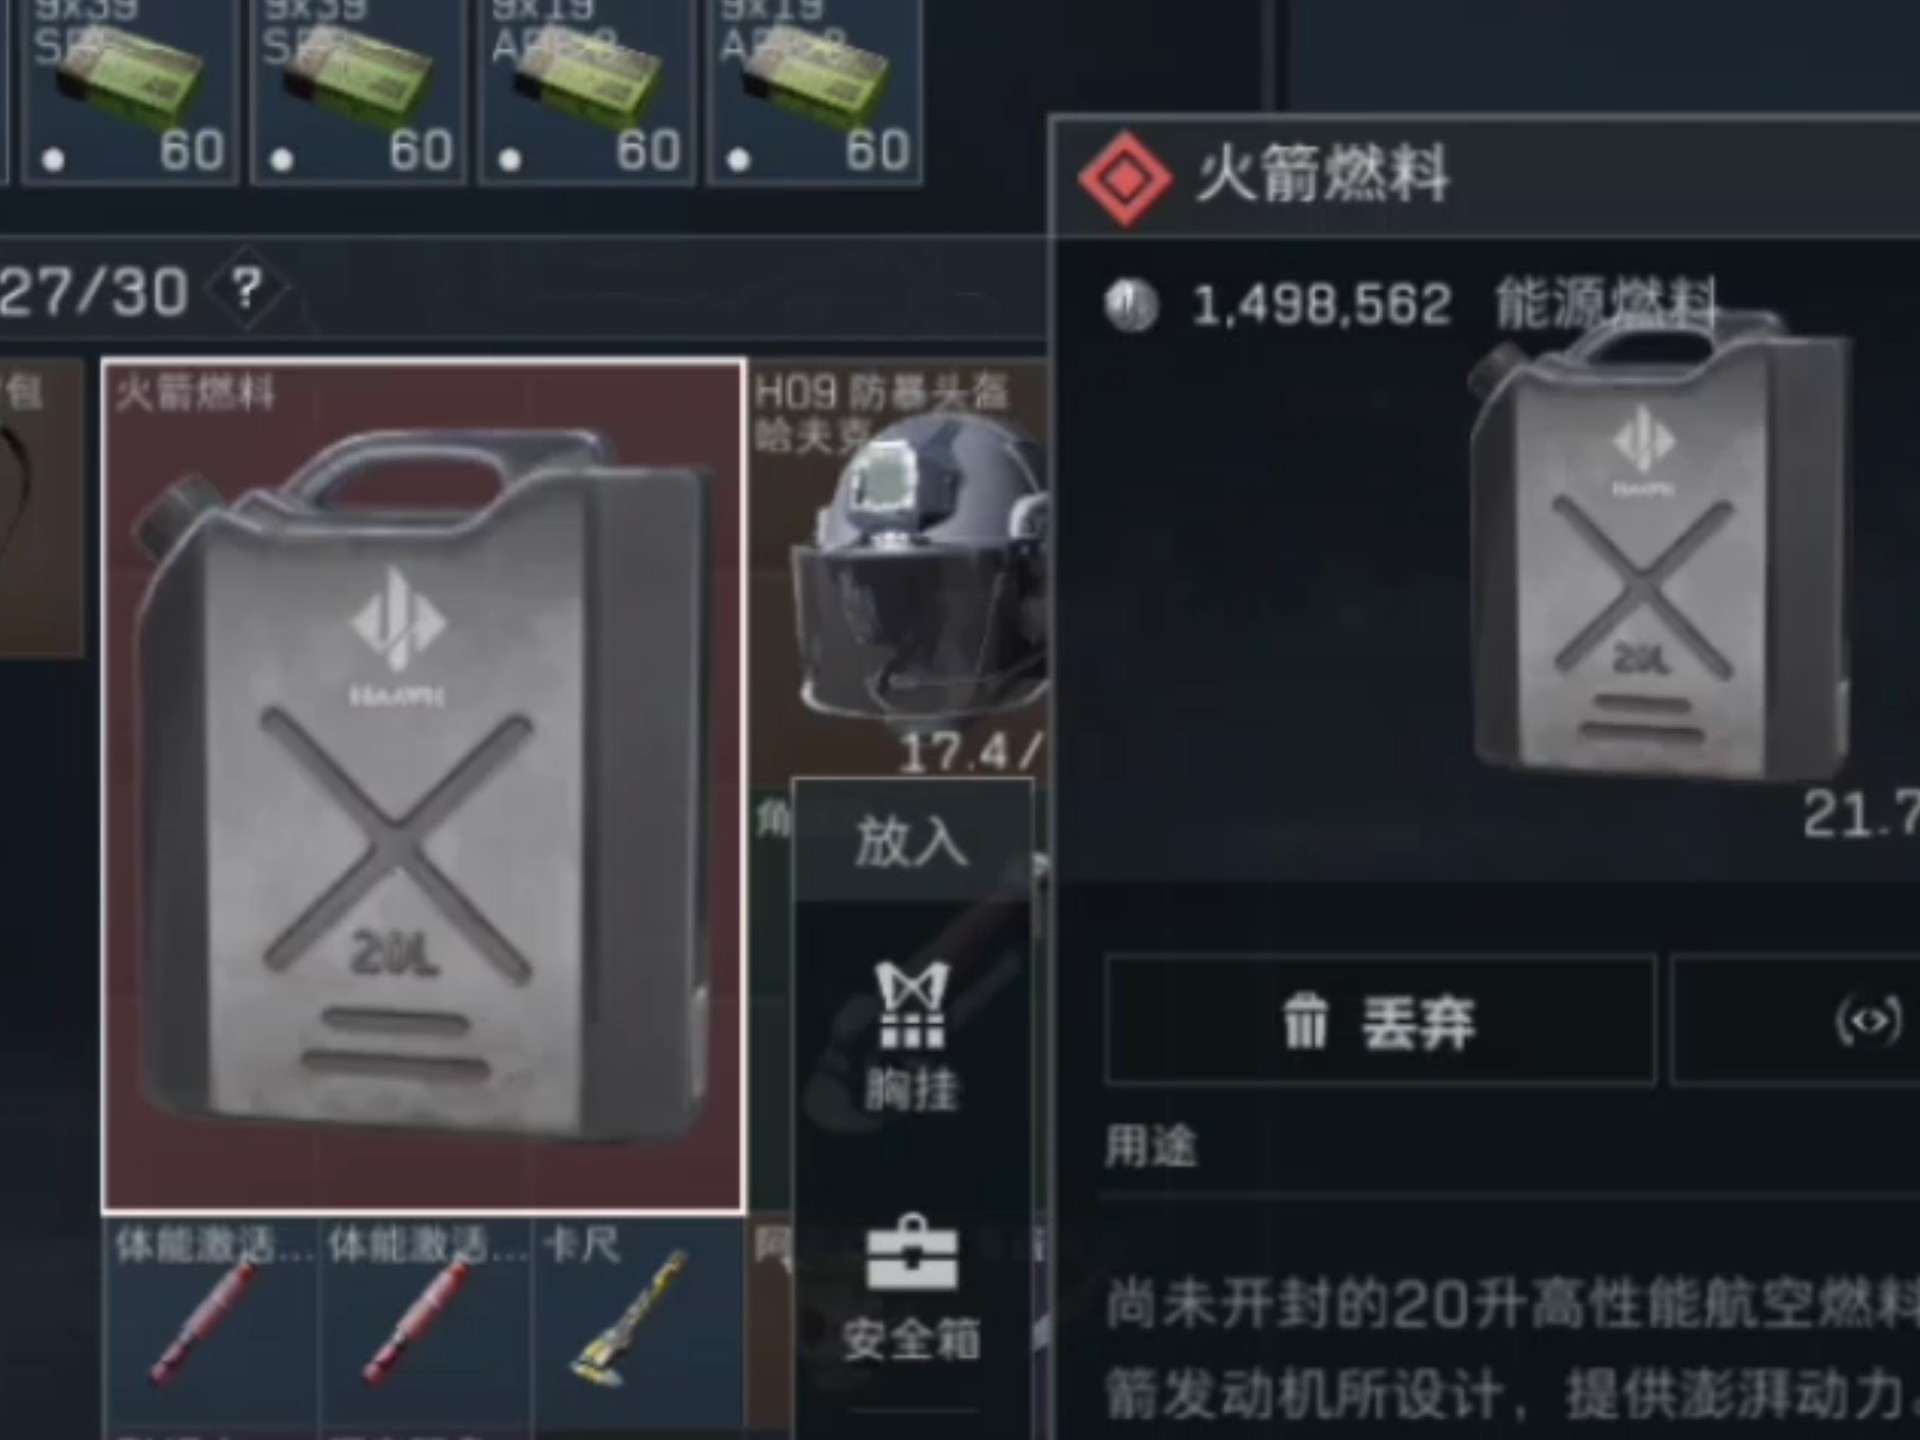Open the capacity help question mark icon
Screen dimensions: 1920x1440
tap(246, 291)
